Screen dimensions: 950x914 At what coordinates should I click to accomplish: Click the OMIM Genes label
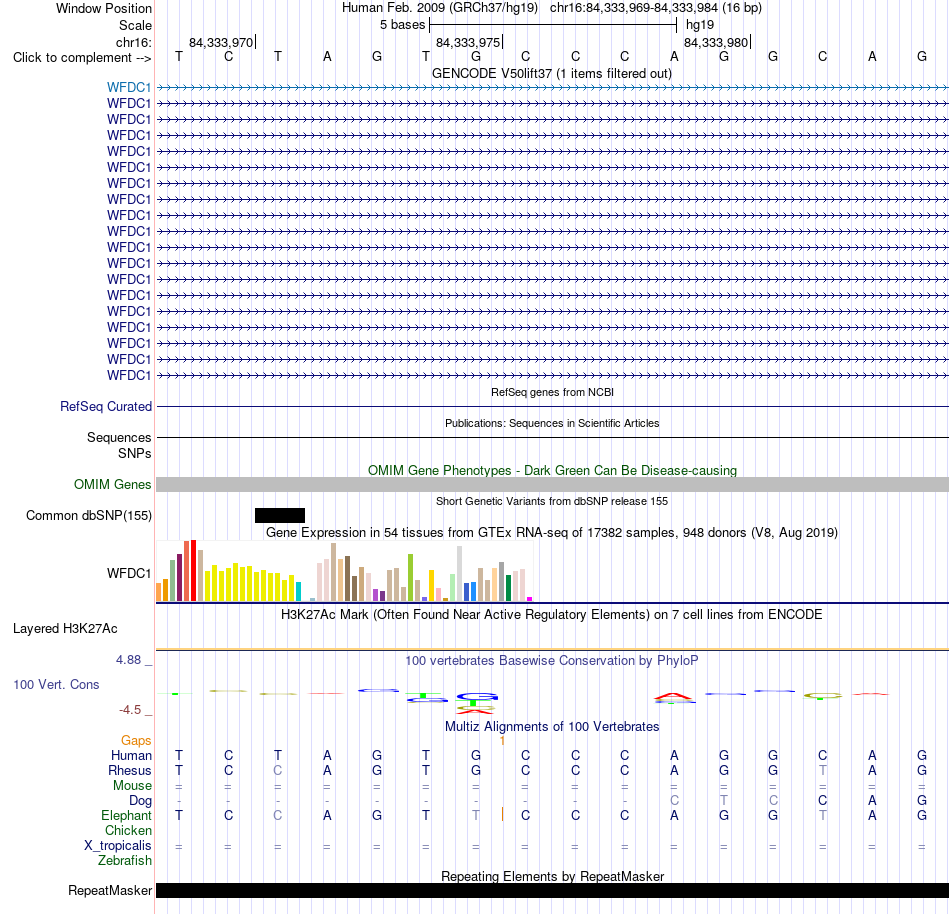pyautogui.click(x=112, y=485)
